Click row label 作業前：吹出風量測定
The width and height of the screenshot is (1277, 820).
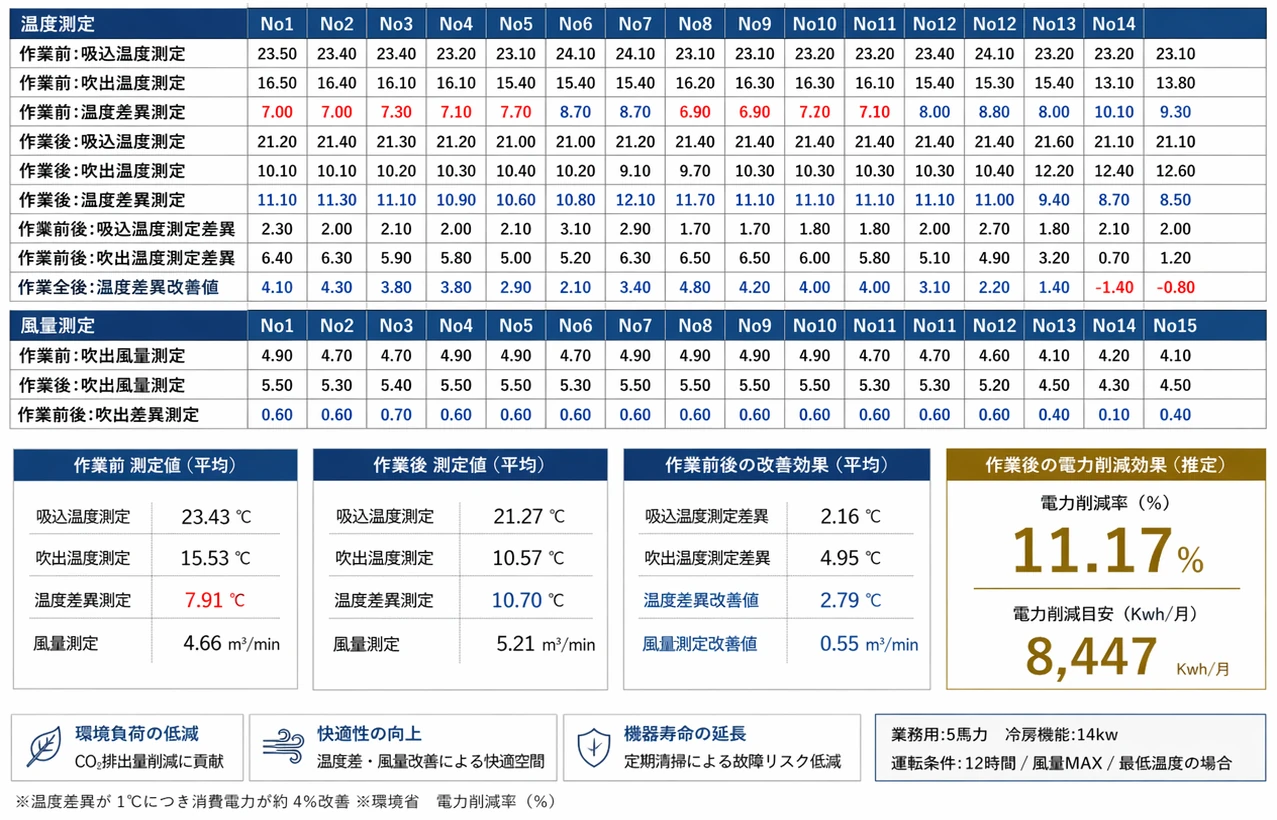click(x=103, y=356)
